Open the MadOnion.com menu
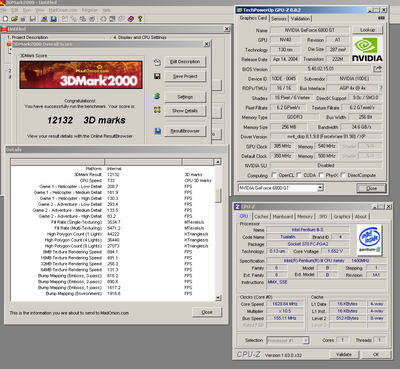 pyautogui.click(x=63, y=10)
